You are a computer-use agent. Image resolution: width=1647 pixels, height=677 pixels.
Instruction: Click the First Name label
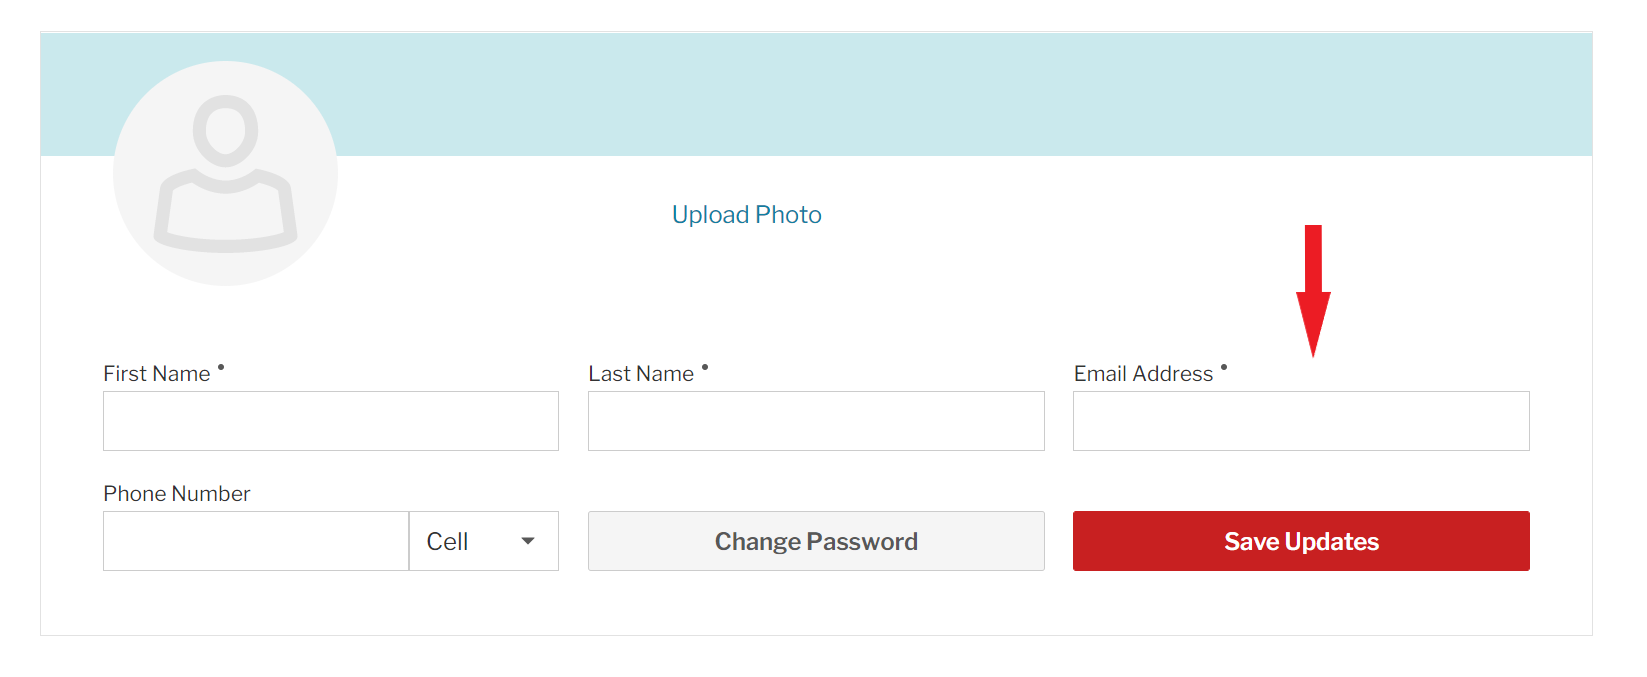pos(157,374)
